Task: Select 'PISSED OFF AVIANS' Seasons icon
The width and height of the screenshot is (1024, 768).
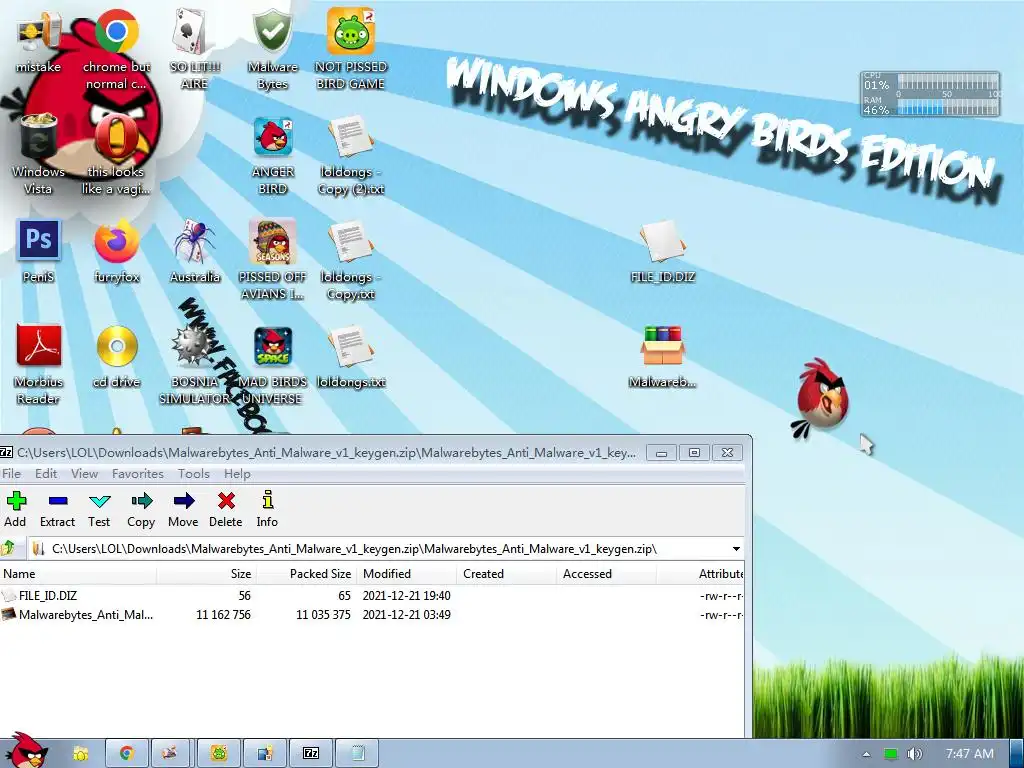Action: [x=272, y=259]
